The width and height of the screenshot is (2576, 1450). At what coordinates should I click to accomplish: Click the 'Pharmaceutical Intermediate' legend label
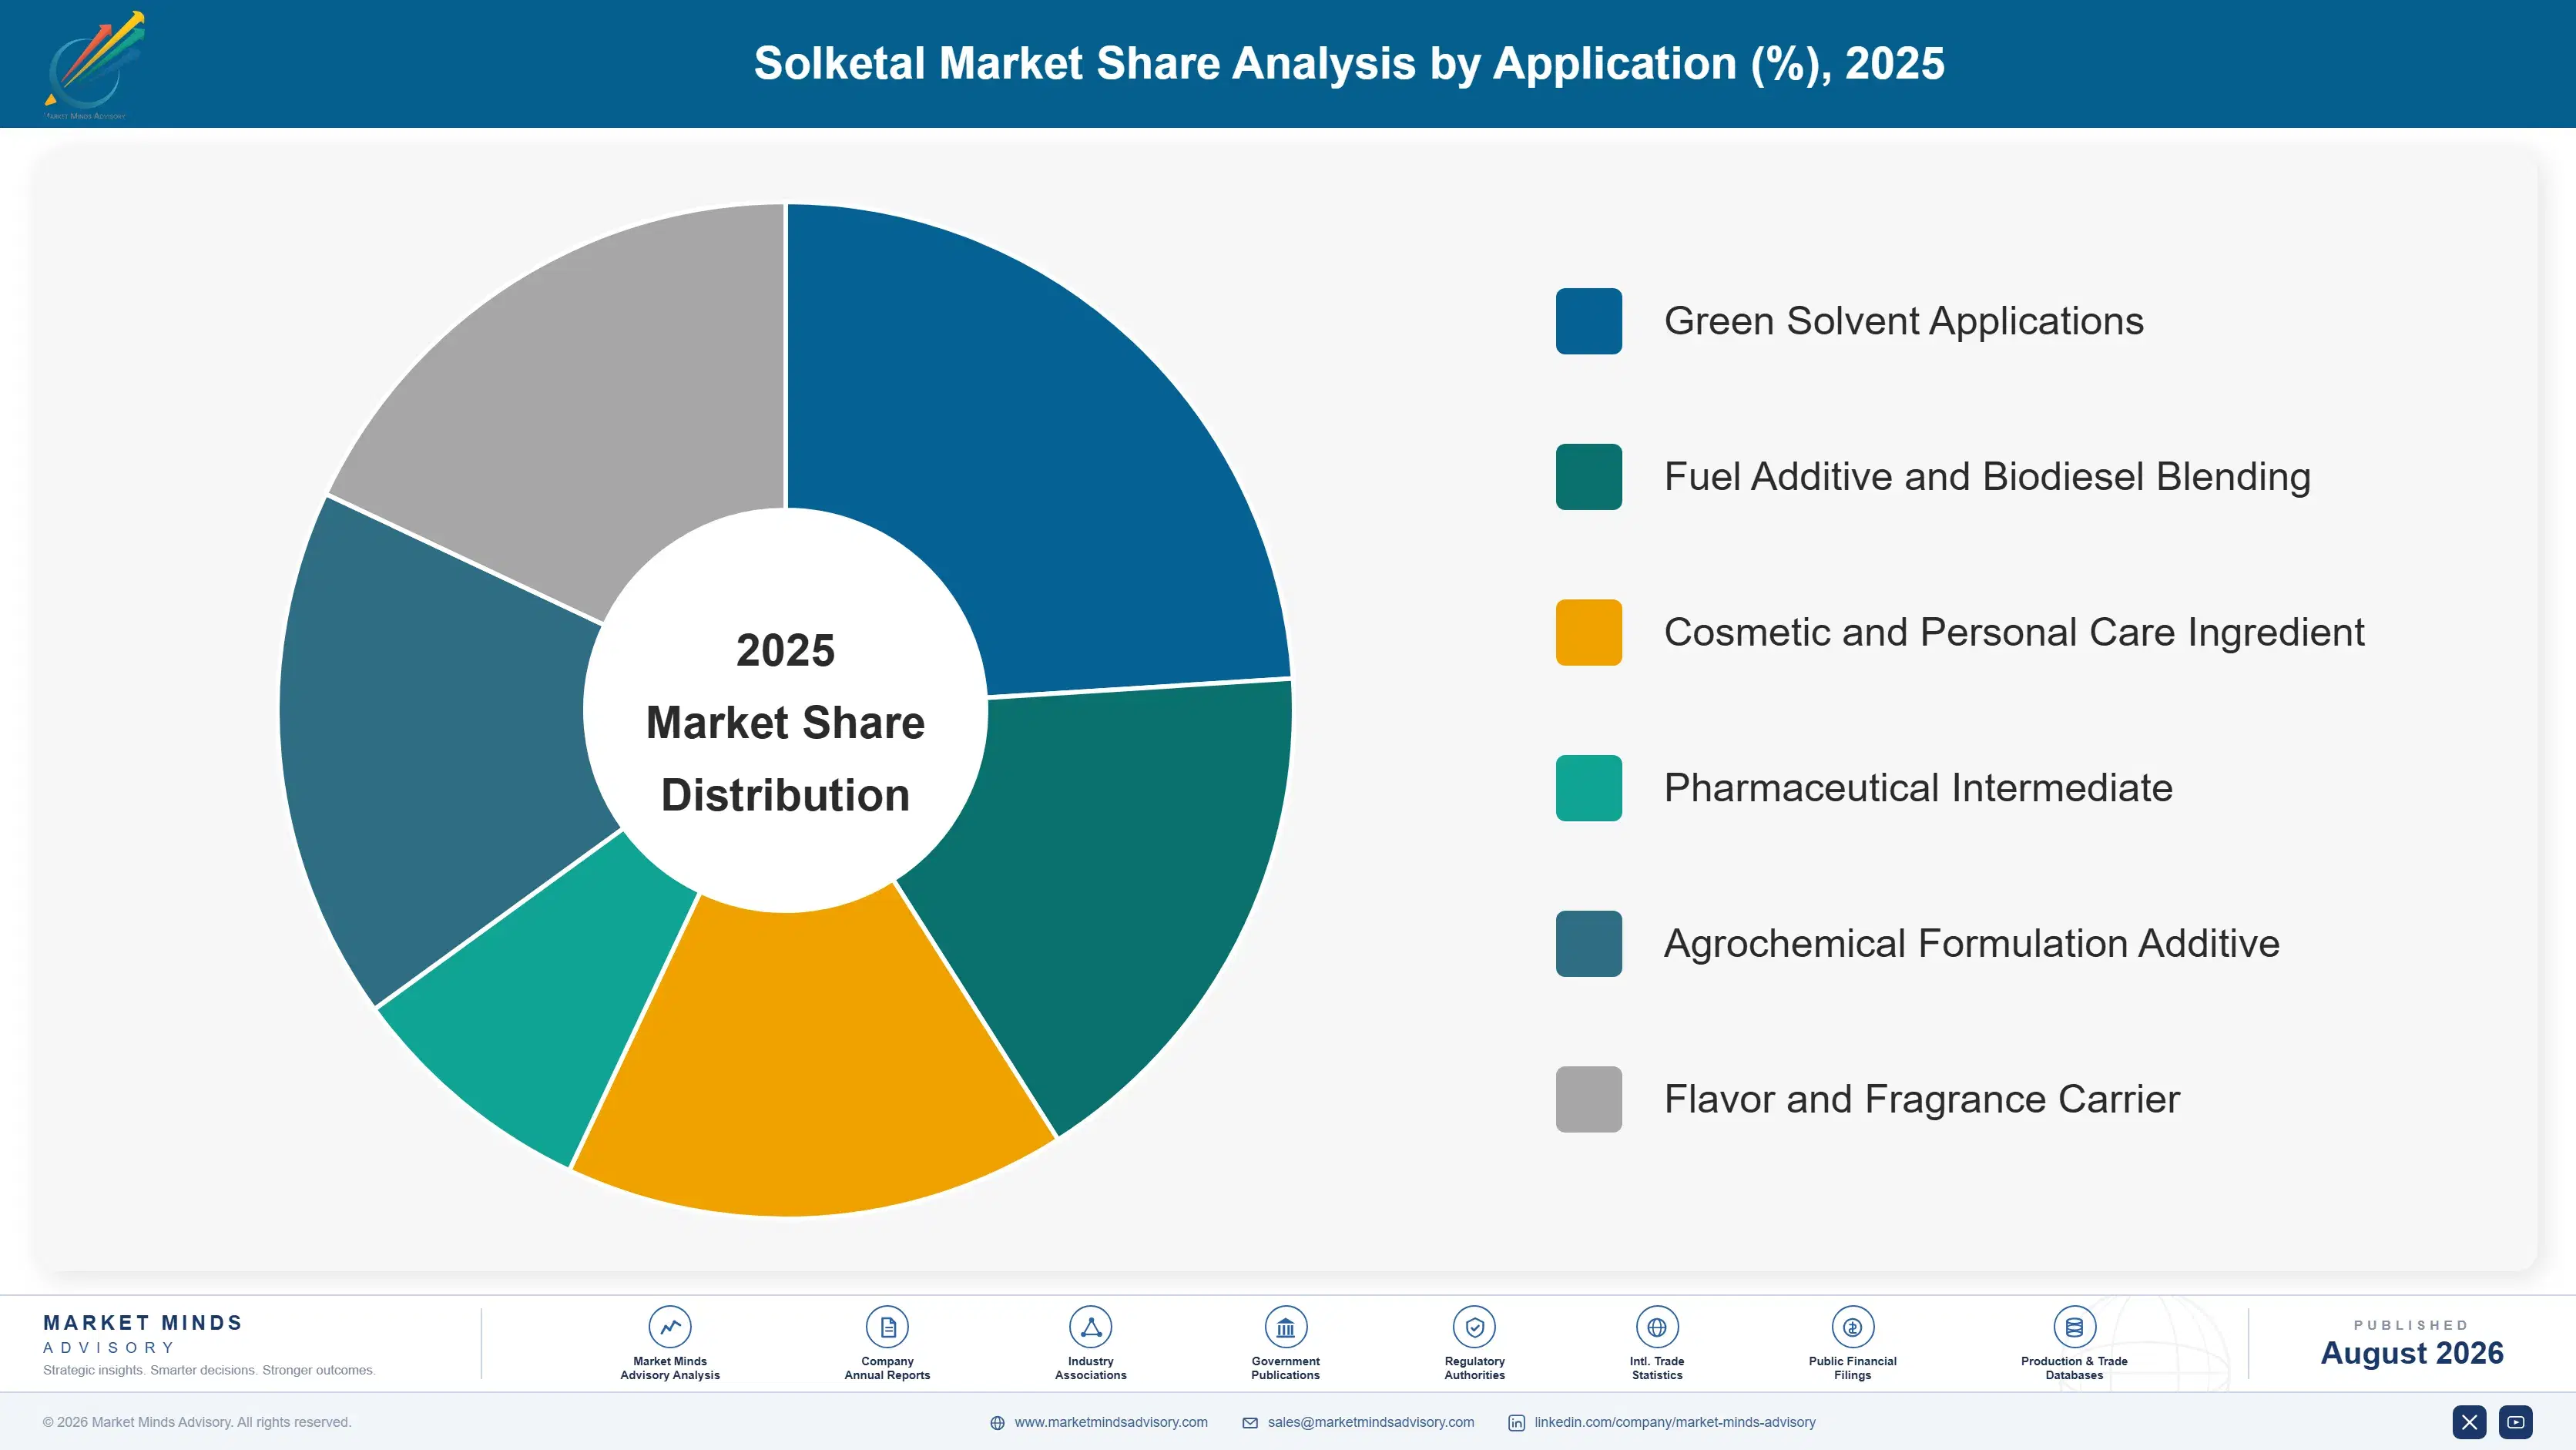1918,788
